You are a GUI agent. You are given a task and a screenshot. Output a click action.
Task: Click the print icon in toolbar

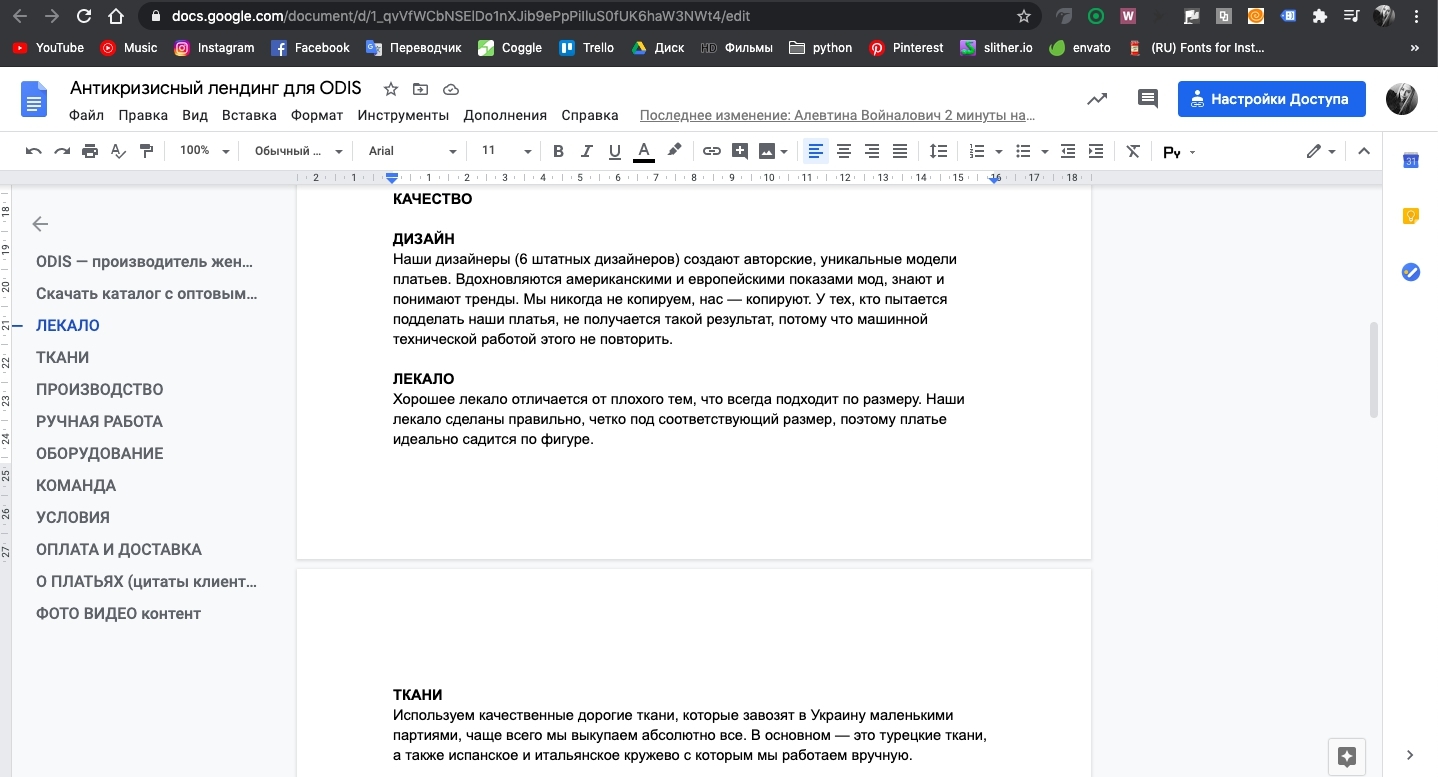pos(90,151)
